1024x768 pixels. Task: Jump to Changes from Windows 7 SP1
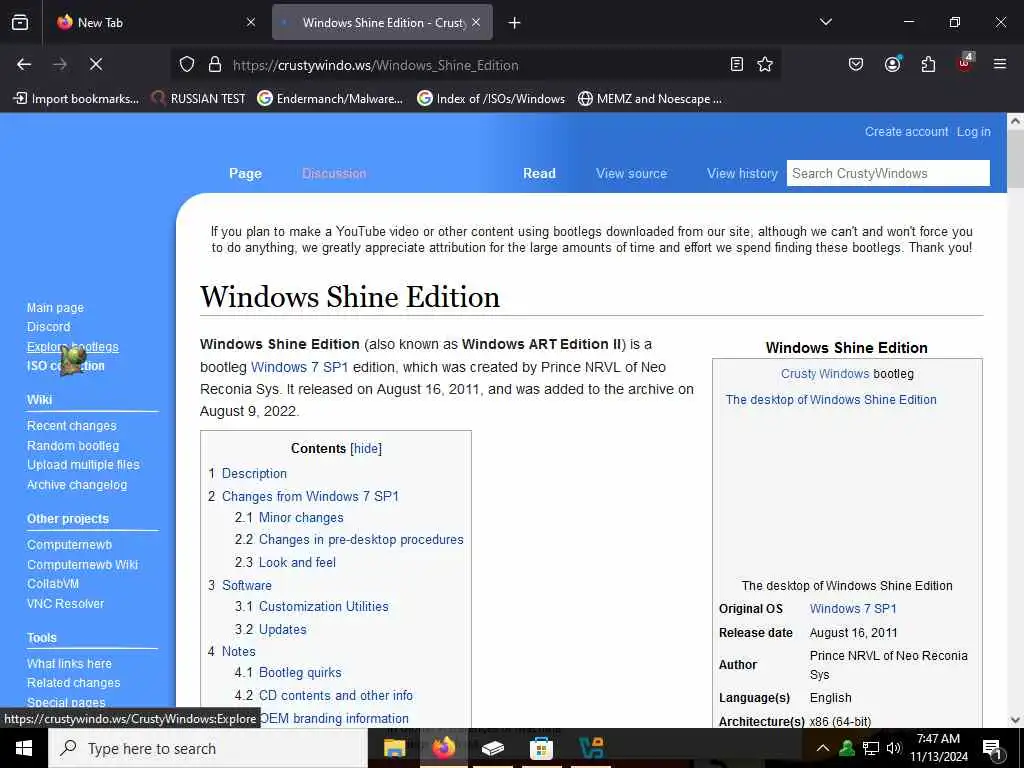[x=310, y=496]
